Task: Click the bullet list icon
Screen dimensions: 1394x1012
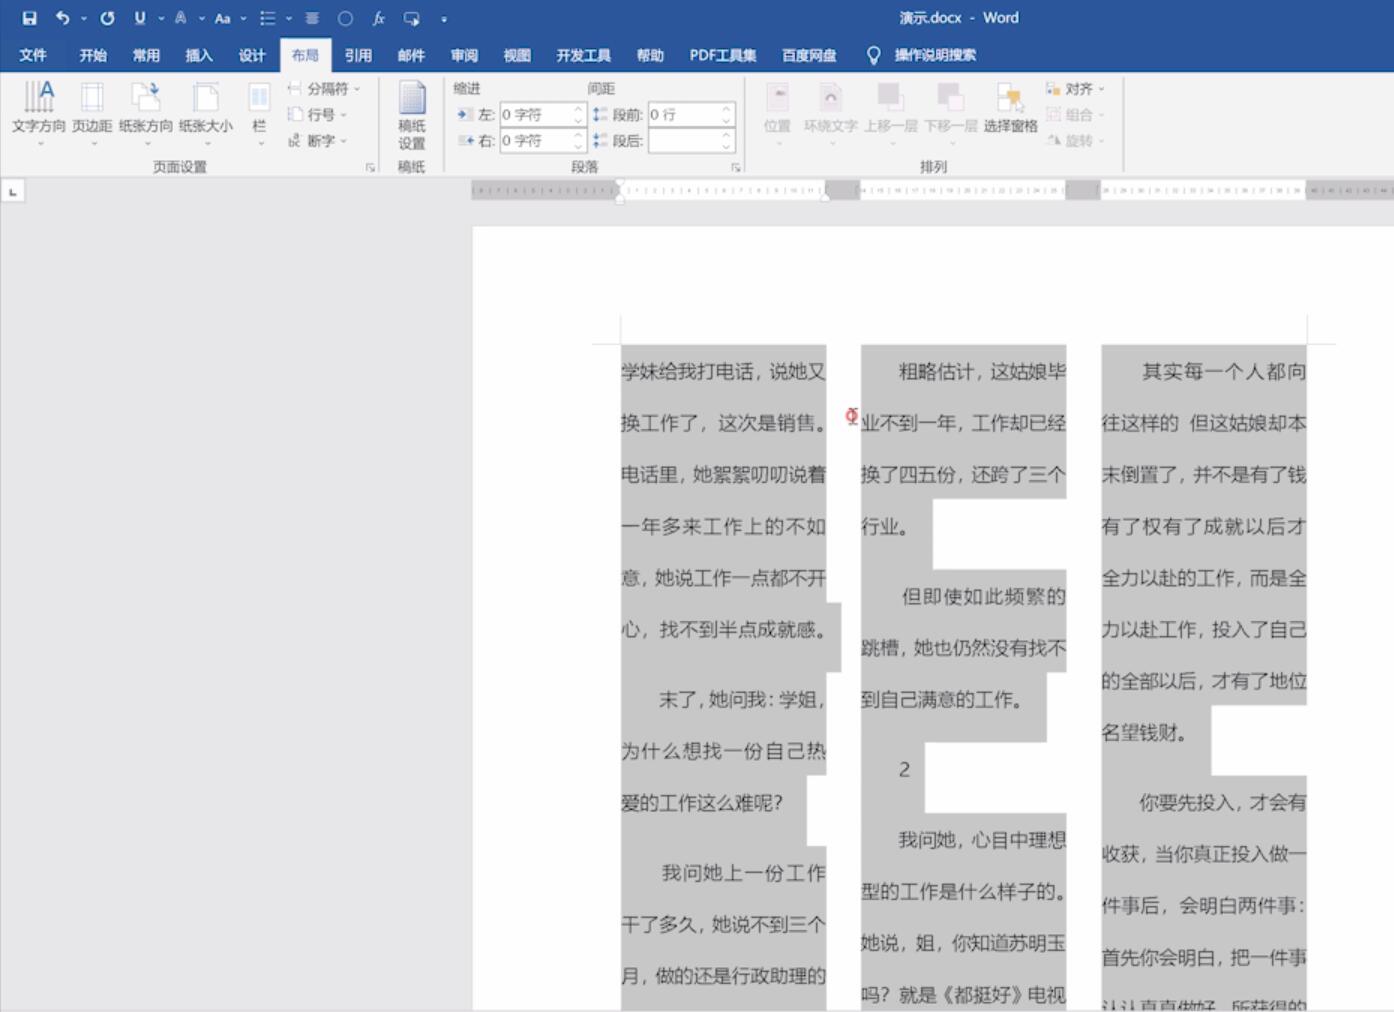Action: coord(267,18)
